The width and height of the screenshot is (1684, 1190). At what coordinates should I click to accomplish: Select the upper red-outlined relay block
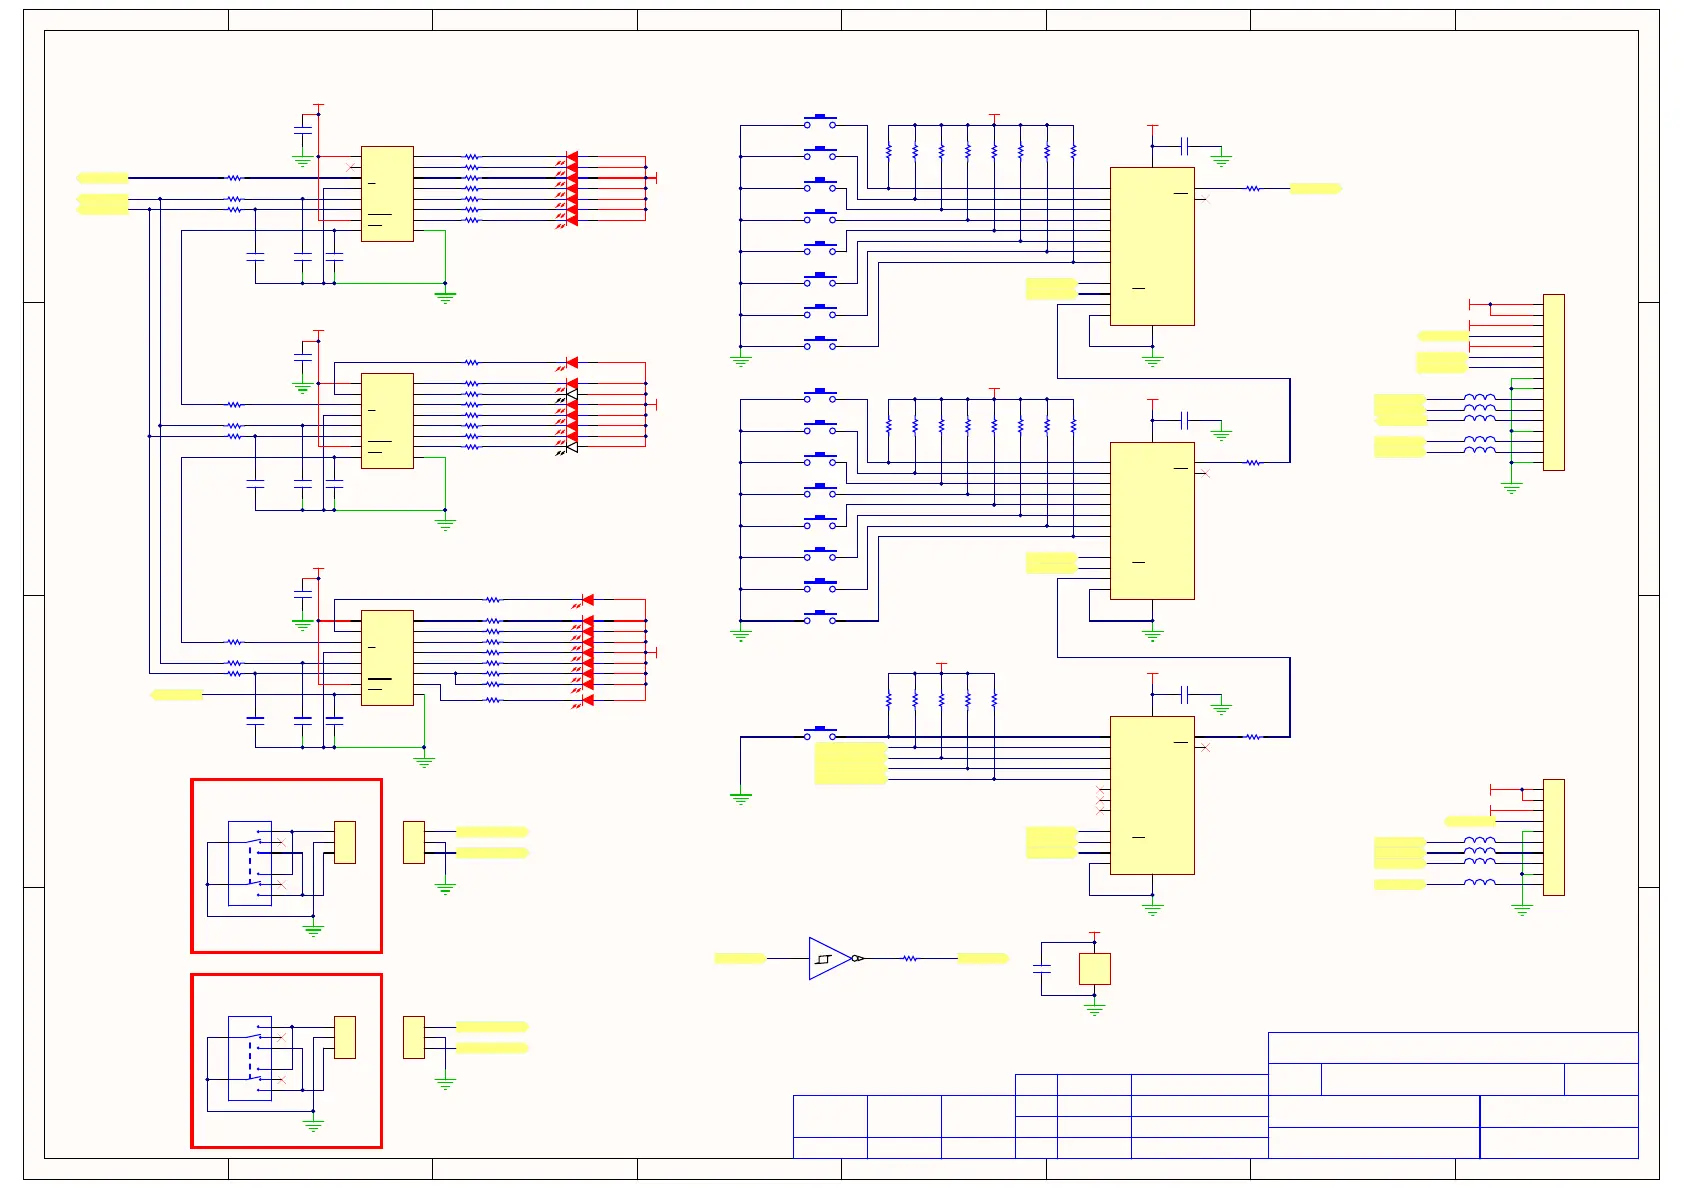tap(286, 866)
